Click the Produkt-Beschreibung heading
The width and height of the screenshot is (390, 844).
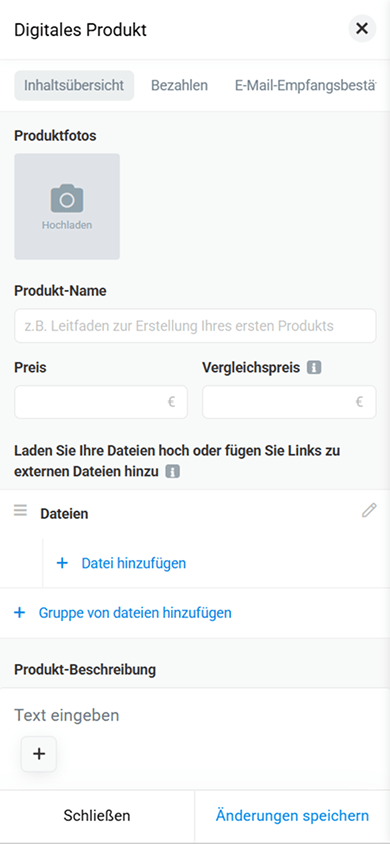point(85,670)
